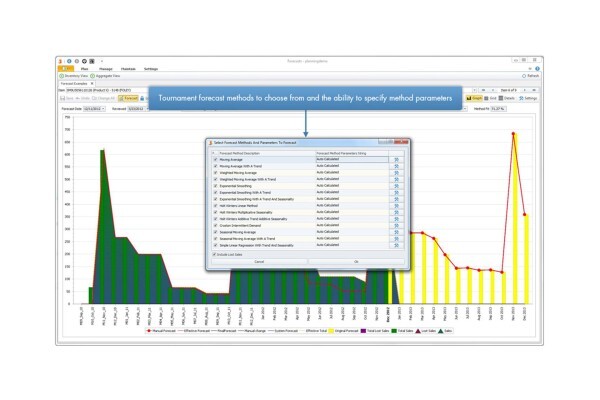Screen dimensions: 600x400
Task: Open Details view in toolbar
Action: point(507,98)
